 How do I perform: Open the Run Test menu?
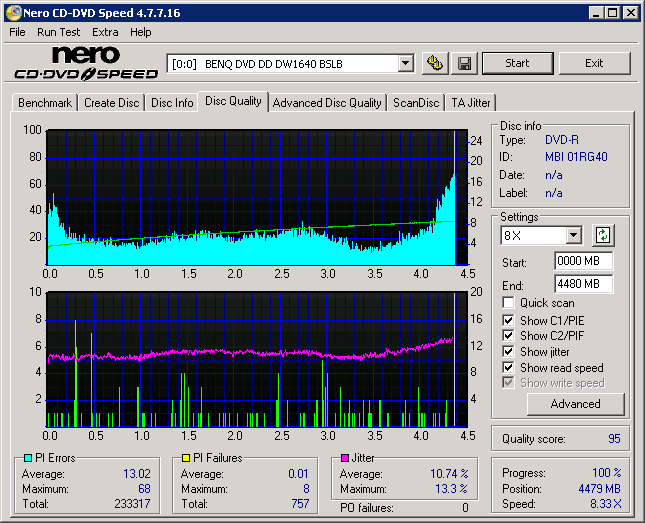pyautogui.click(x=59, y=32)
